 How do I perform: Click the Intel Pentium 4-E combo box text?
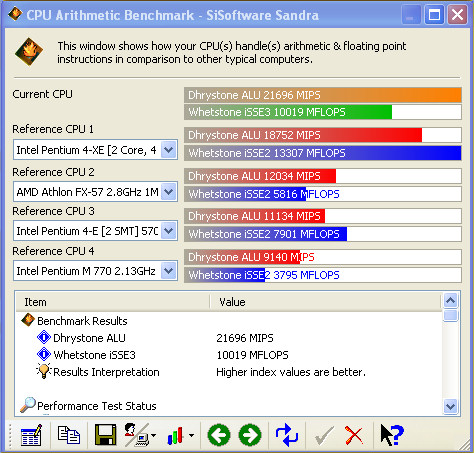pyautogui.click(x=87, y=231)
